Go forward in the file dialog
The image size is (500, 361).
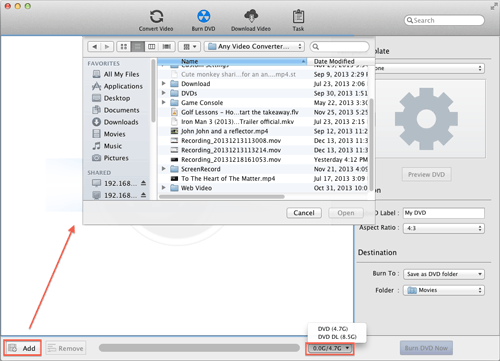(x=107, y=47)
